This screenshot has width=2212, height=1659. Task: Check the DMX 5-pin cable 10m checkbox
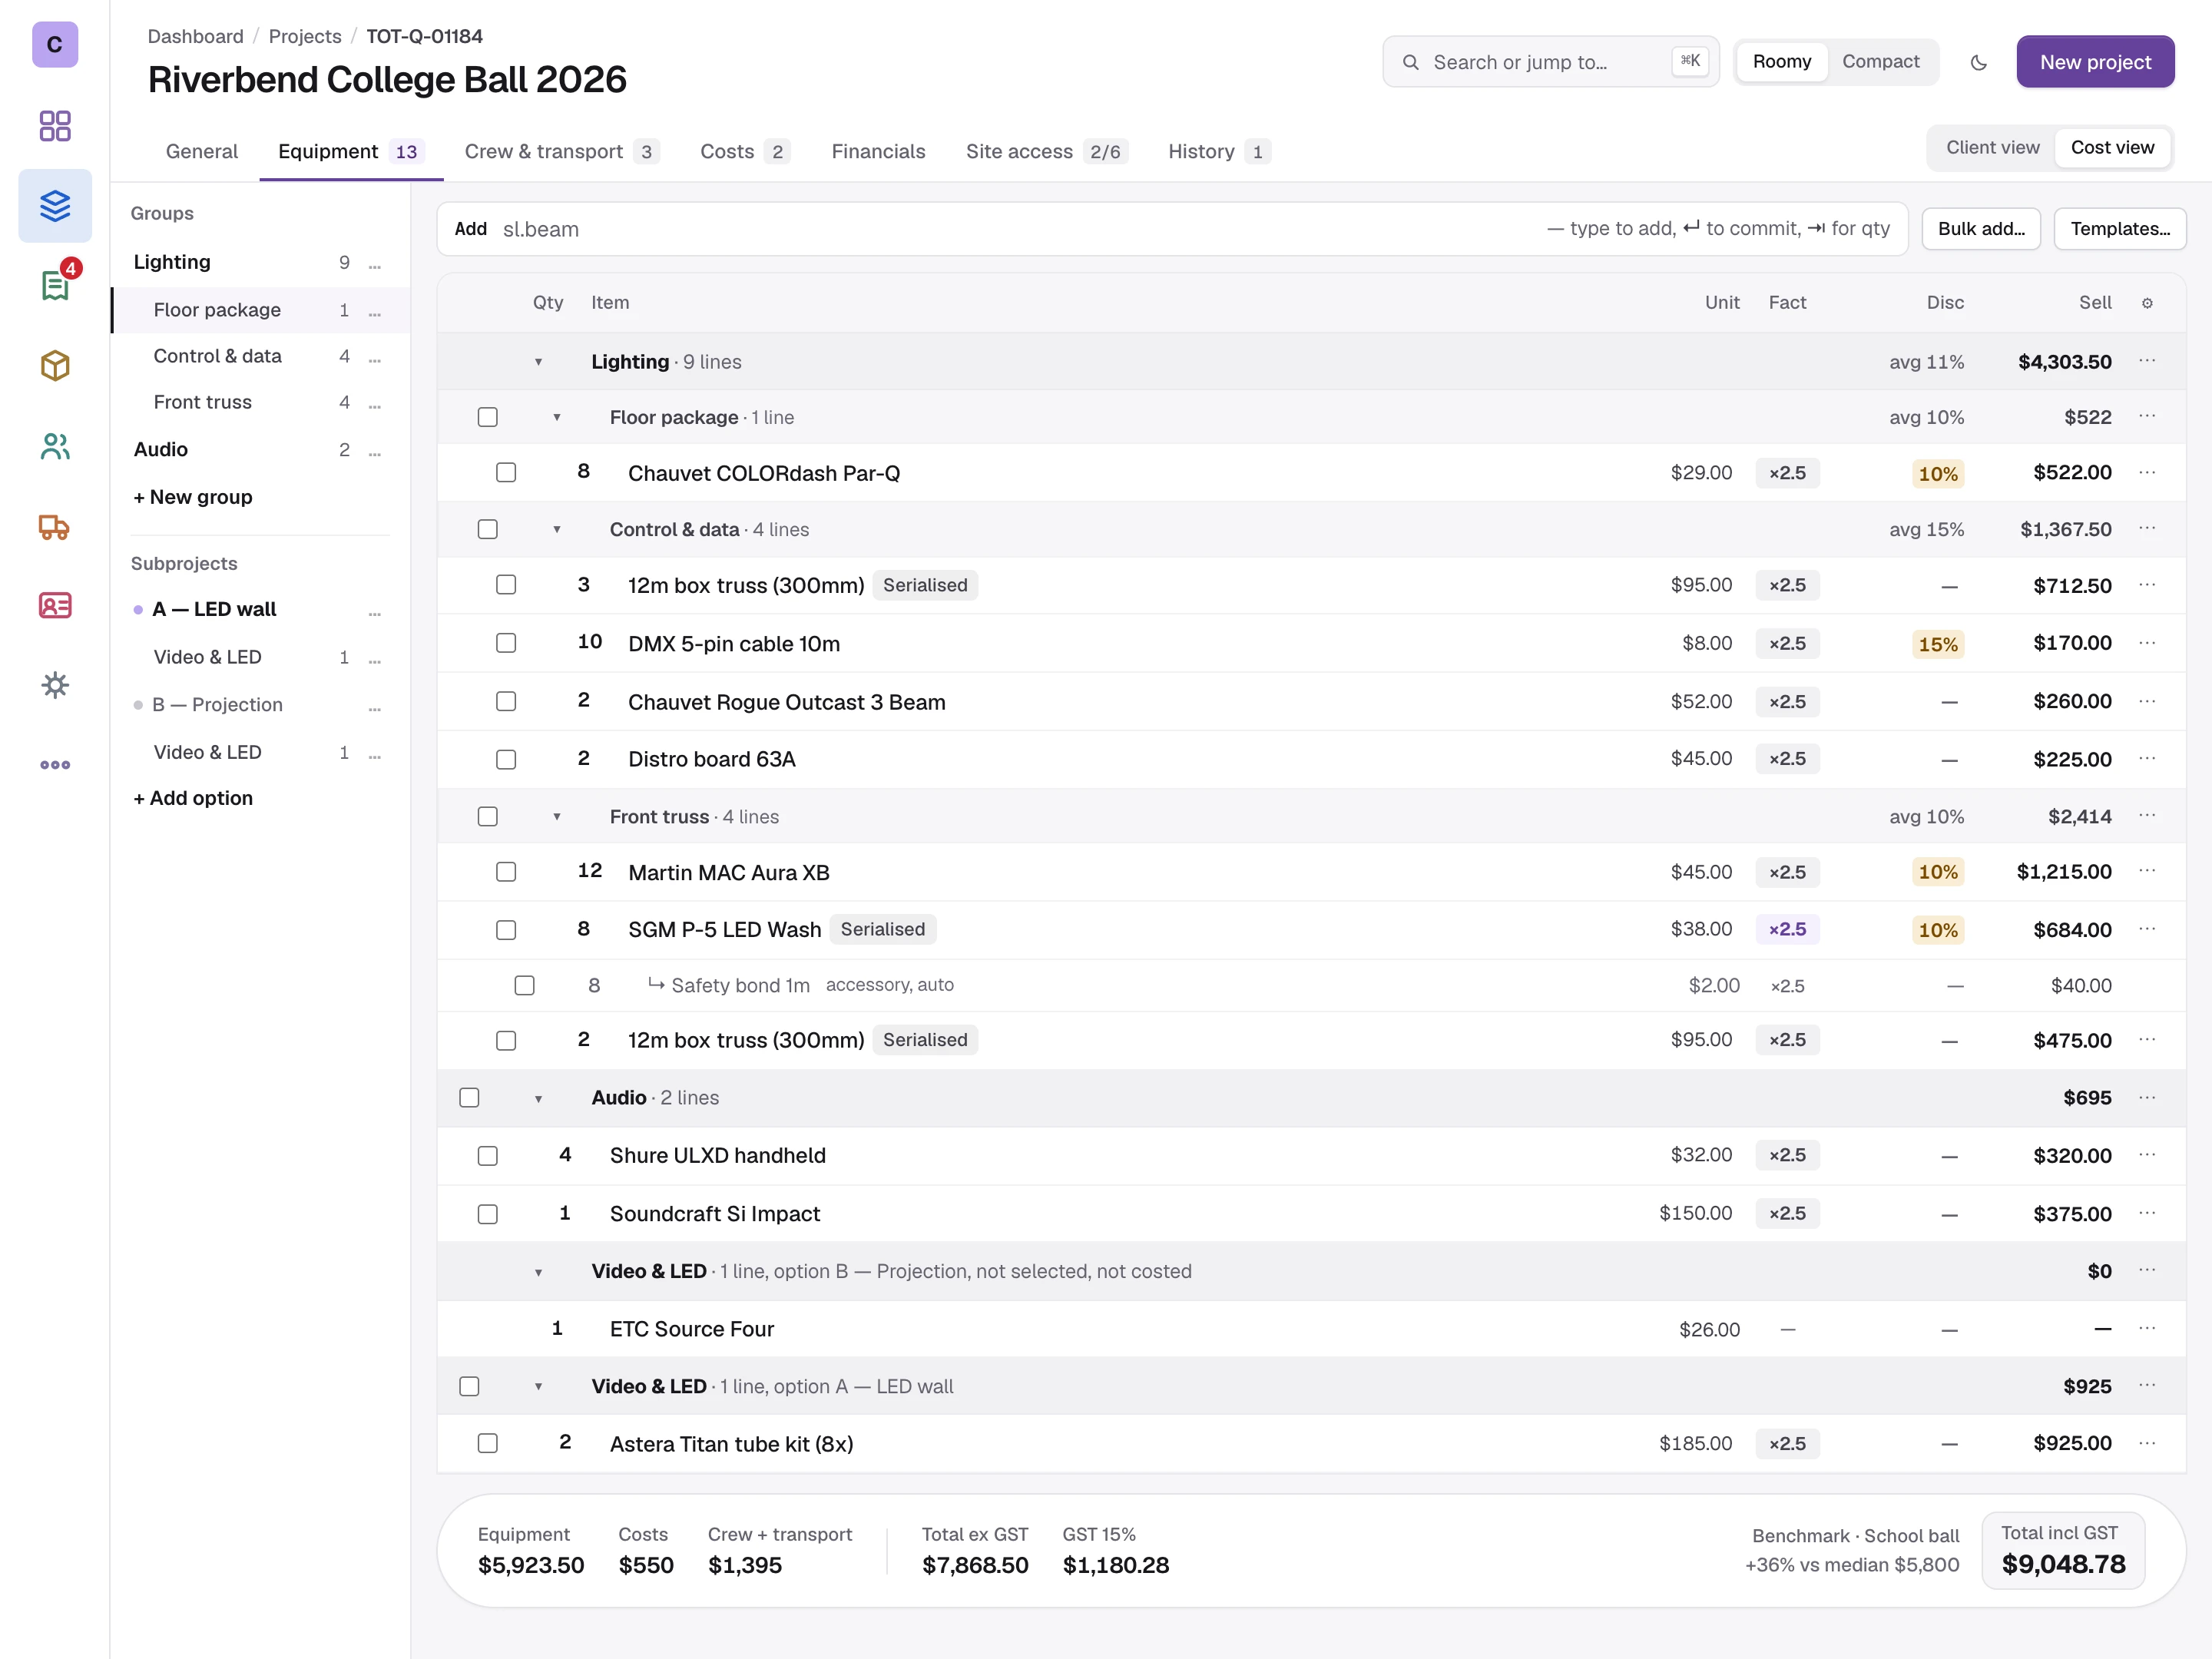coord(506,643)
